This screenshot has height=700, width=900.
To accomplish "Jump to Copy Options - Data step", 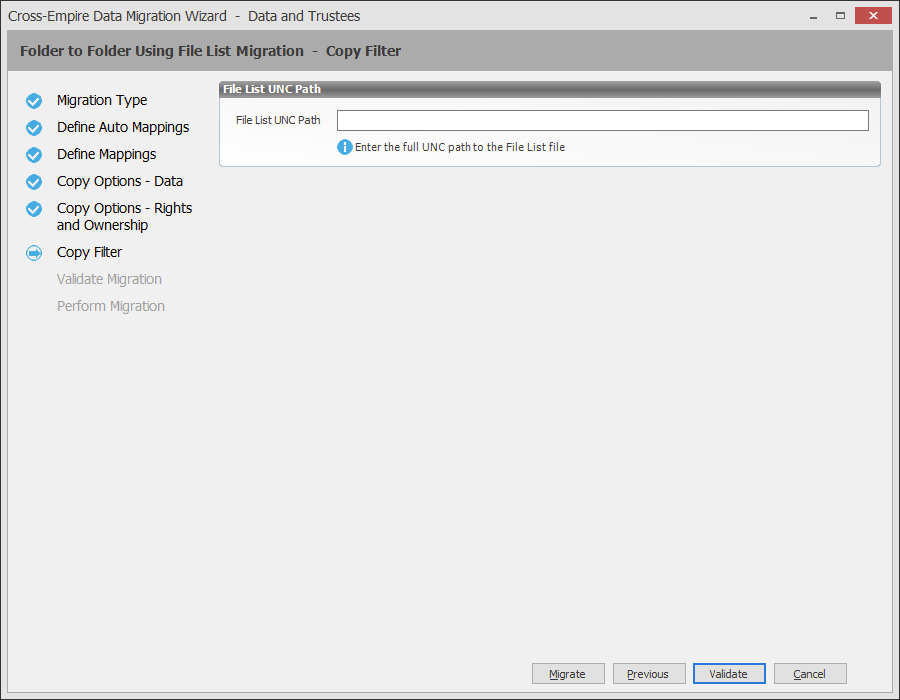I will tap(119, 181).
